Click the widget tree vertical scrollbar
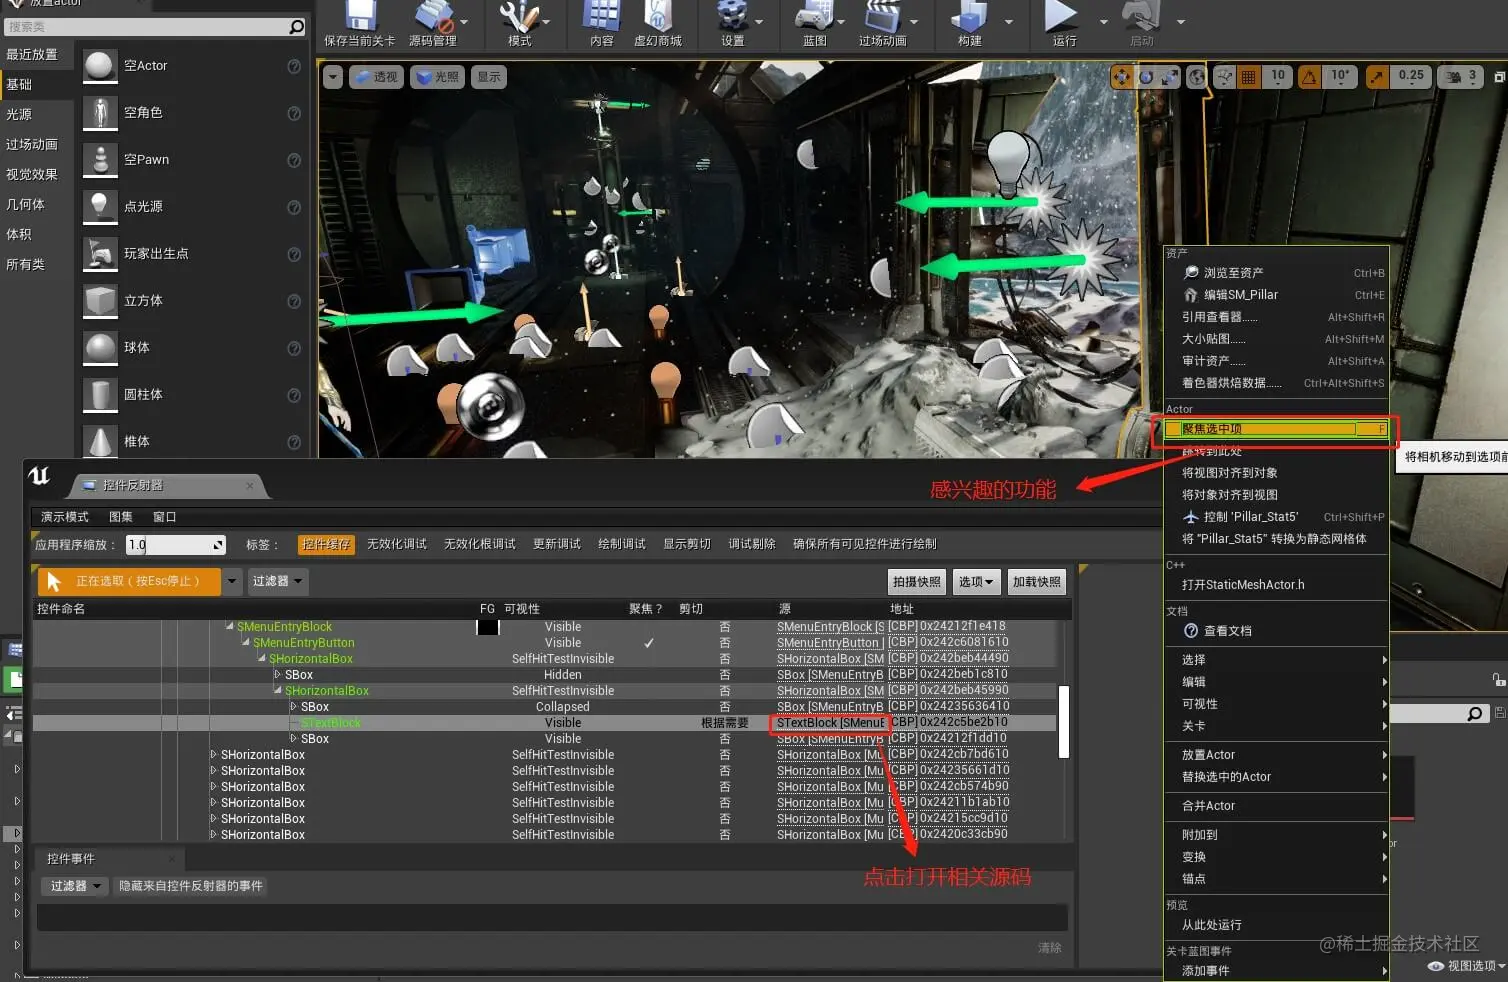This screenshot has height=982, width=1508. [x=1064, y=722]
